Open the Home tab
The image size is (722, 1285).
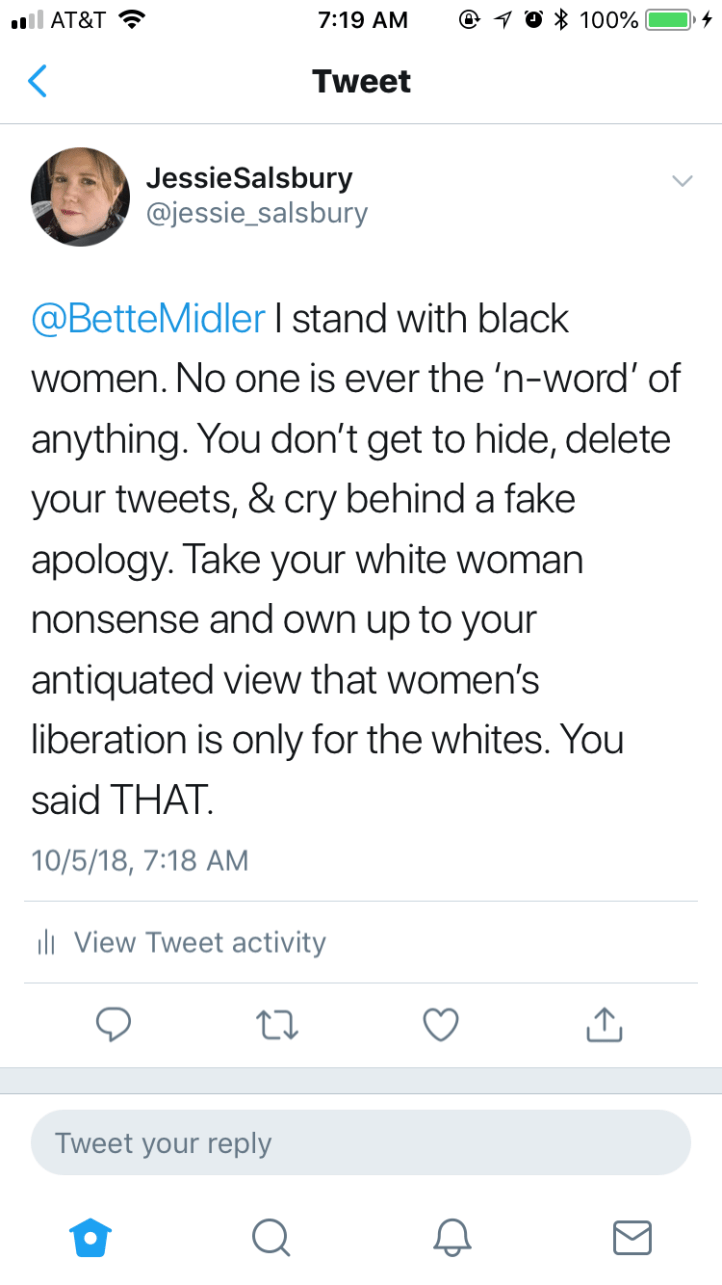[x=91, y=1237]
